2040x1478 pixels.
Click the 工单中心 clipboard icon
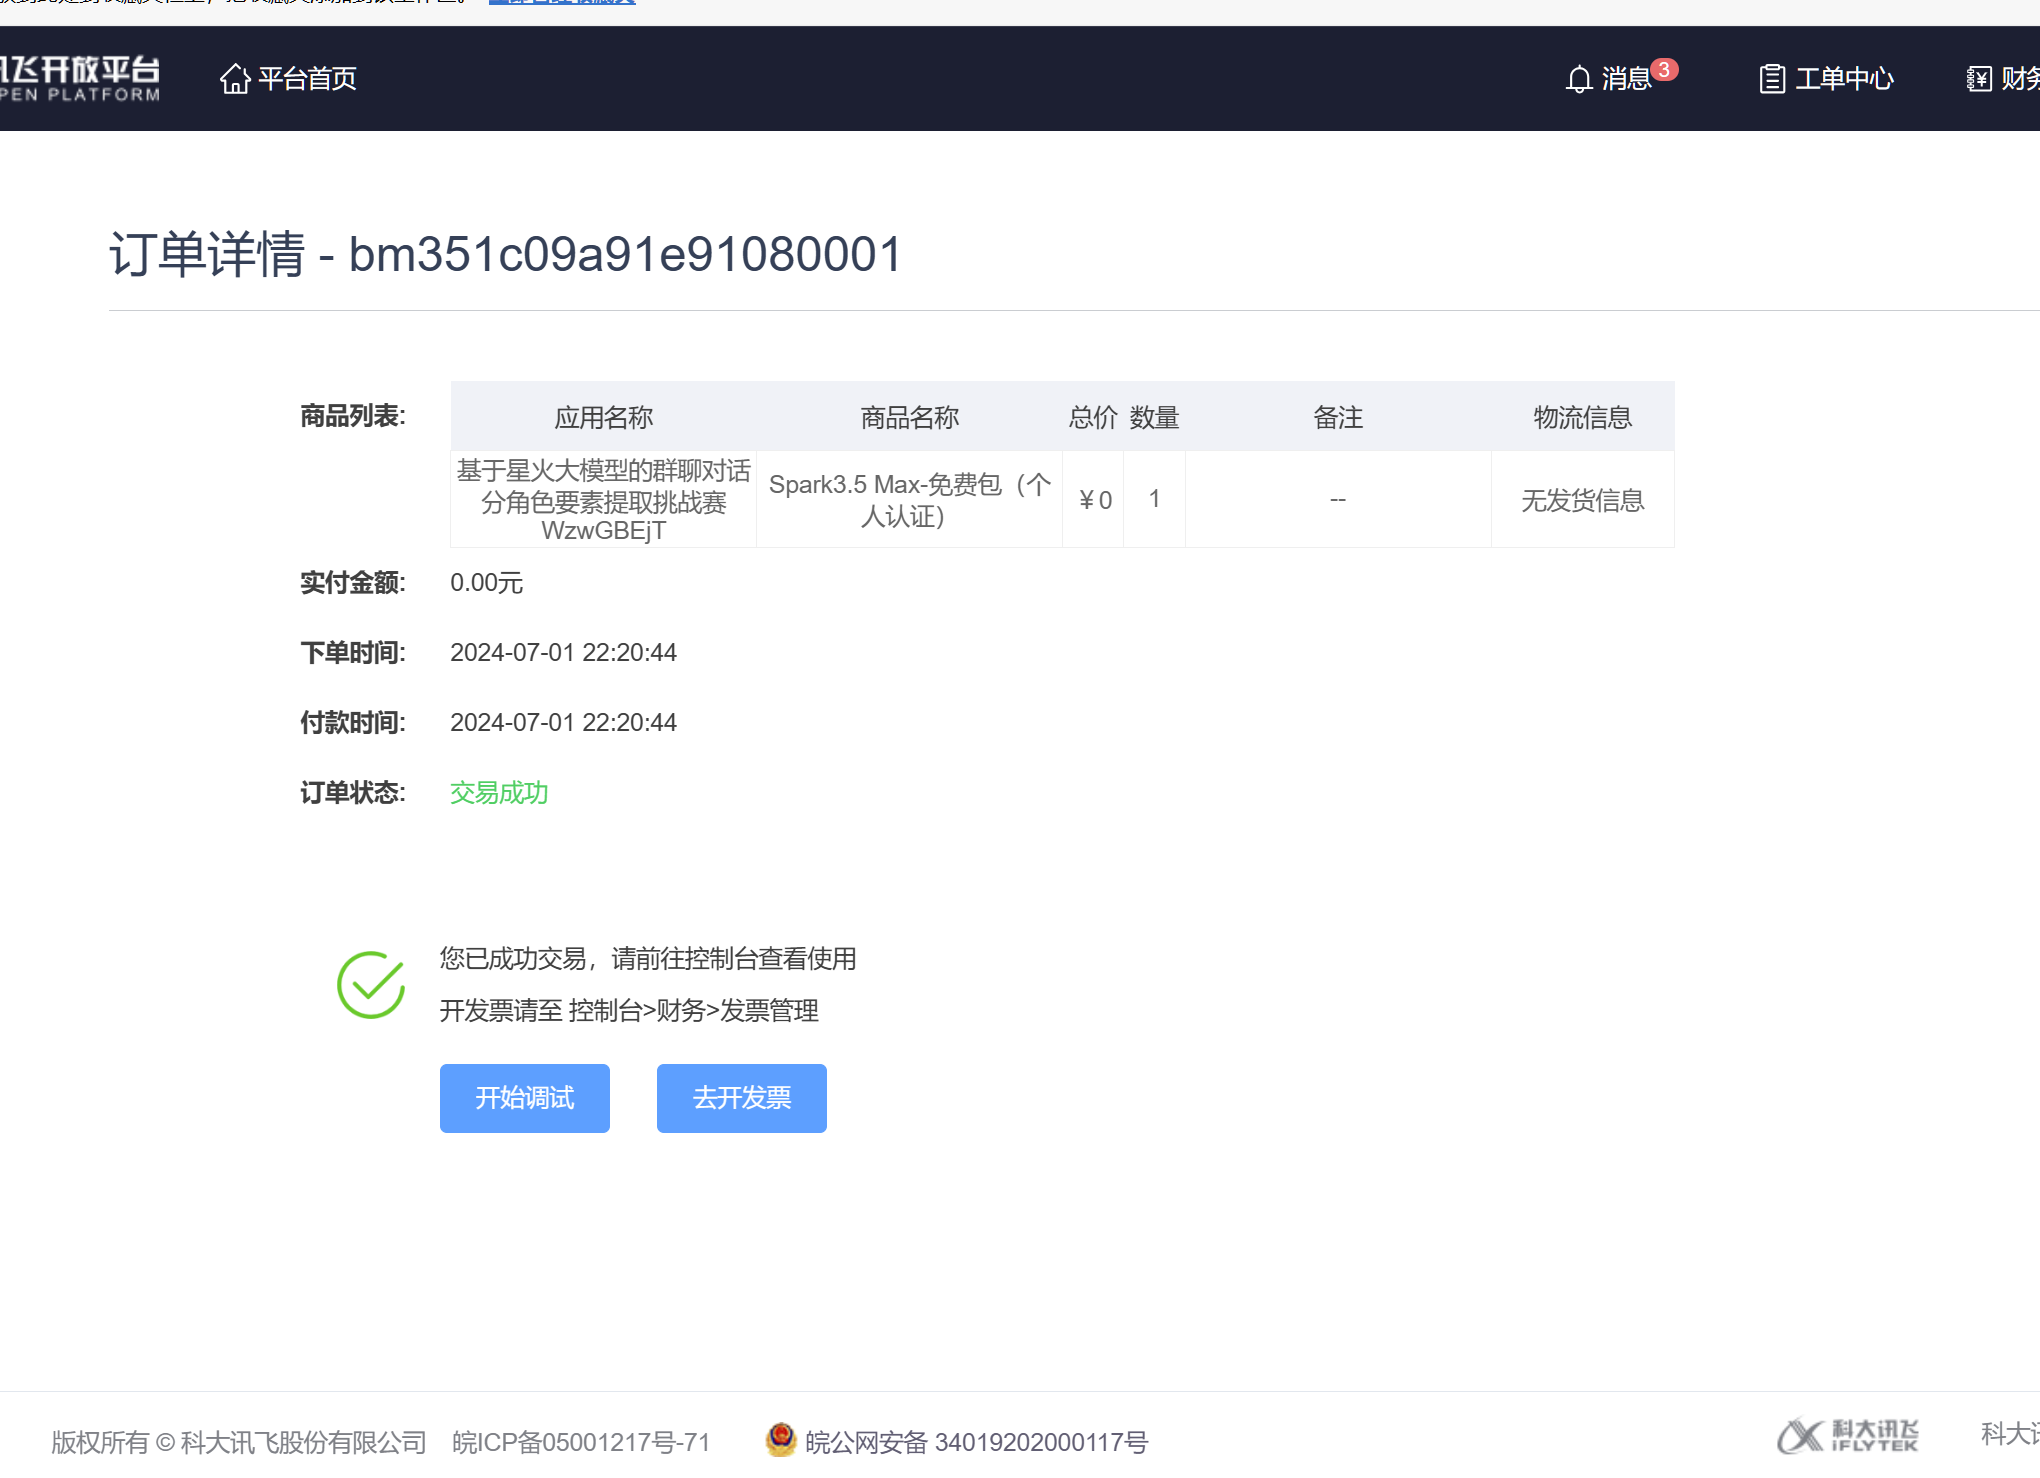click(1772, 79)
